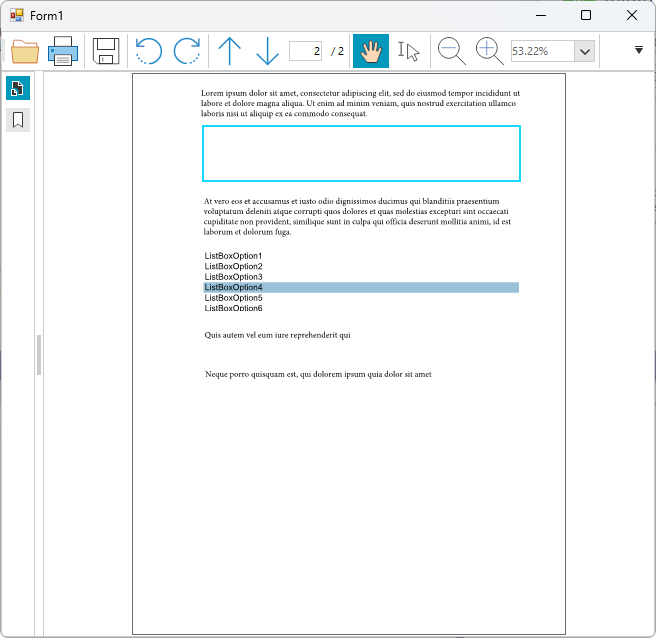Image resolution: width=656 pixels, height=638 pixels.
Task: Zoom in with plus magnifier
Action: pyautogui.click(x=489, y=51)
